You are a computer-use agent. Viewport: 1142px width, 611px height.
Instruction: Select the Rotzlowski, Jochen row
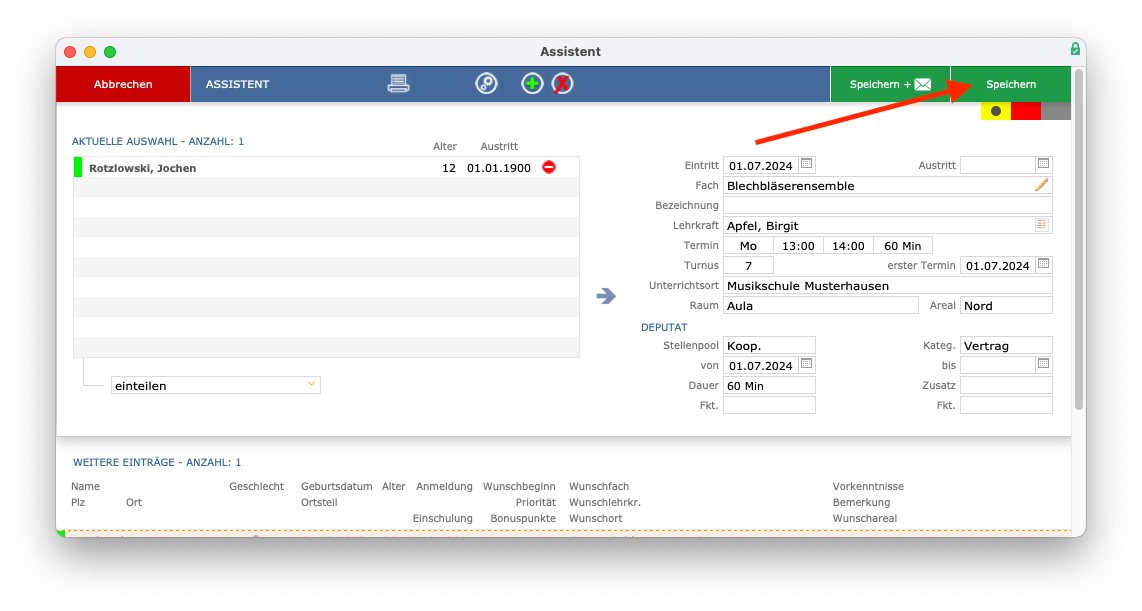(x=326, y=167)
